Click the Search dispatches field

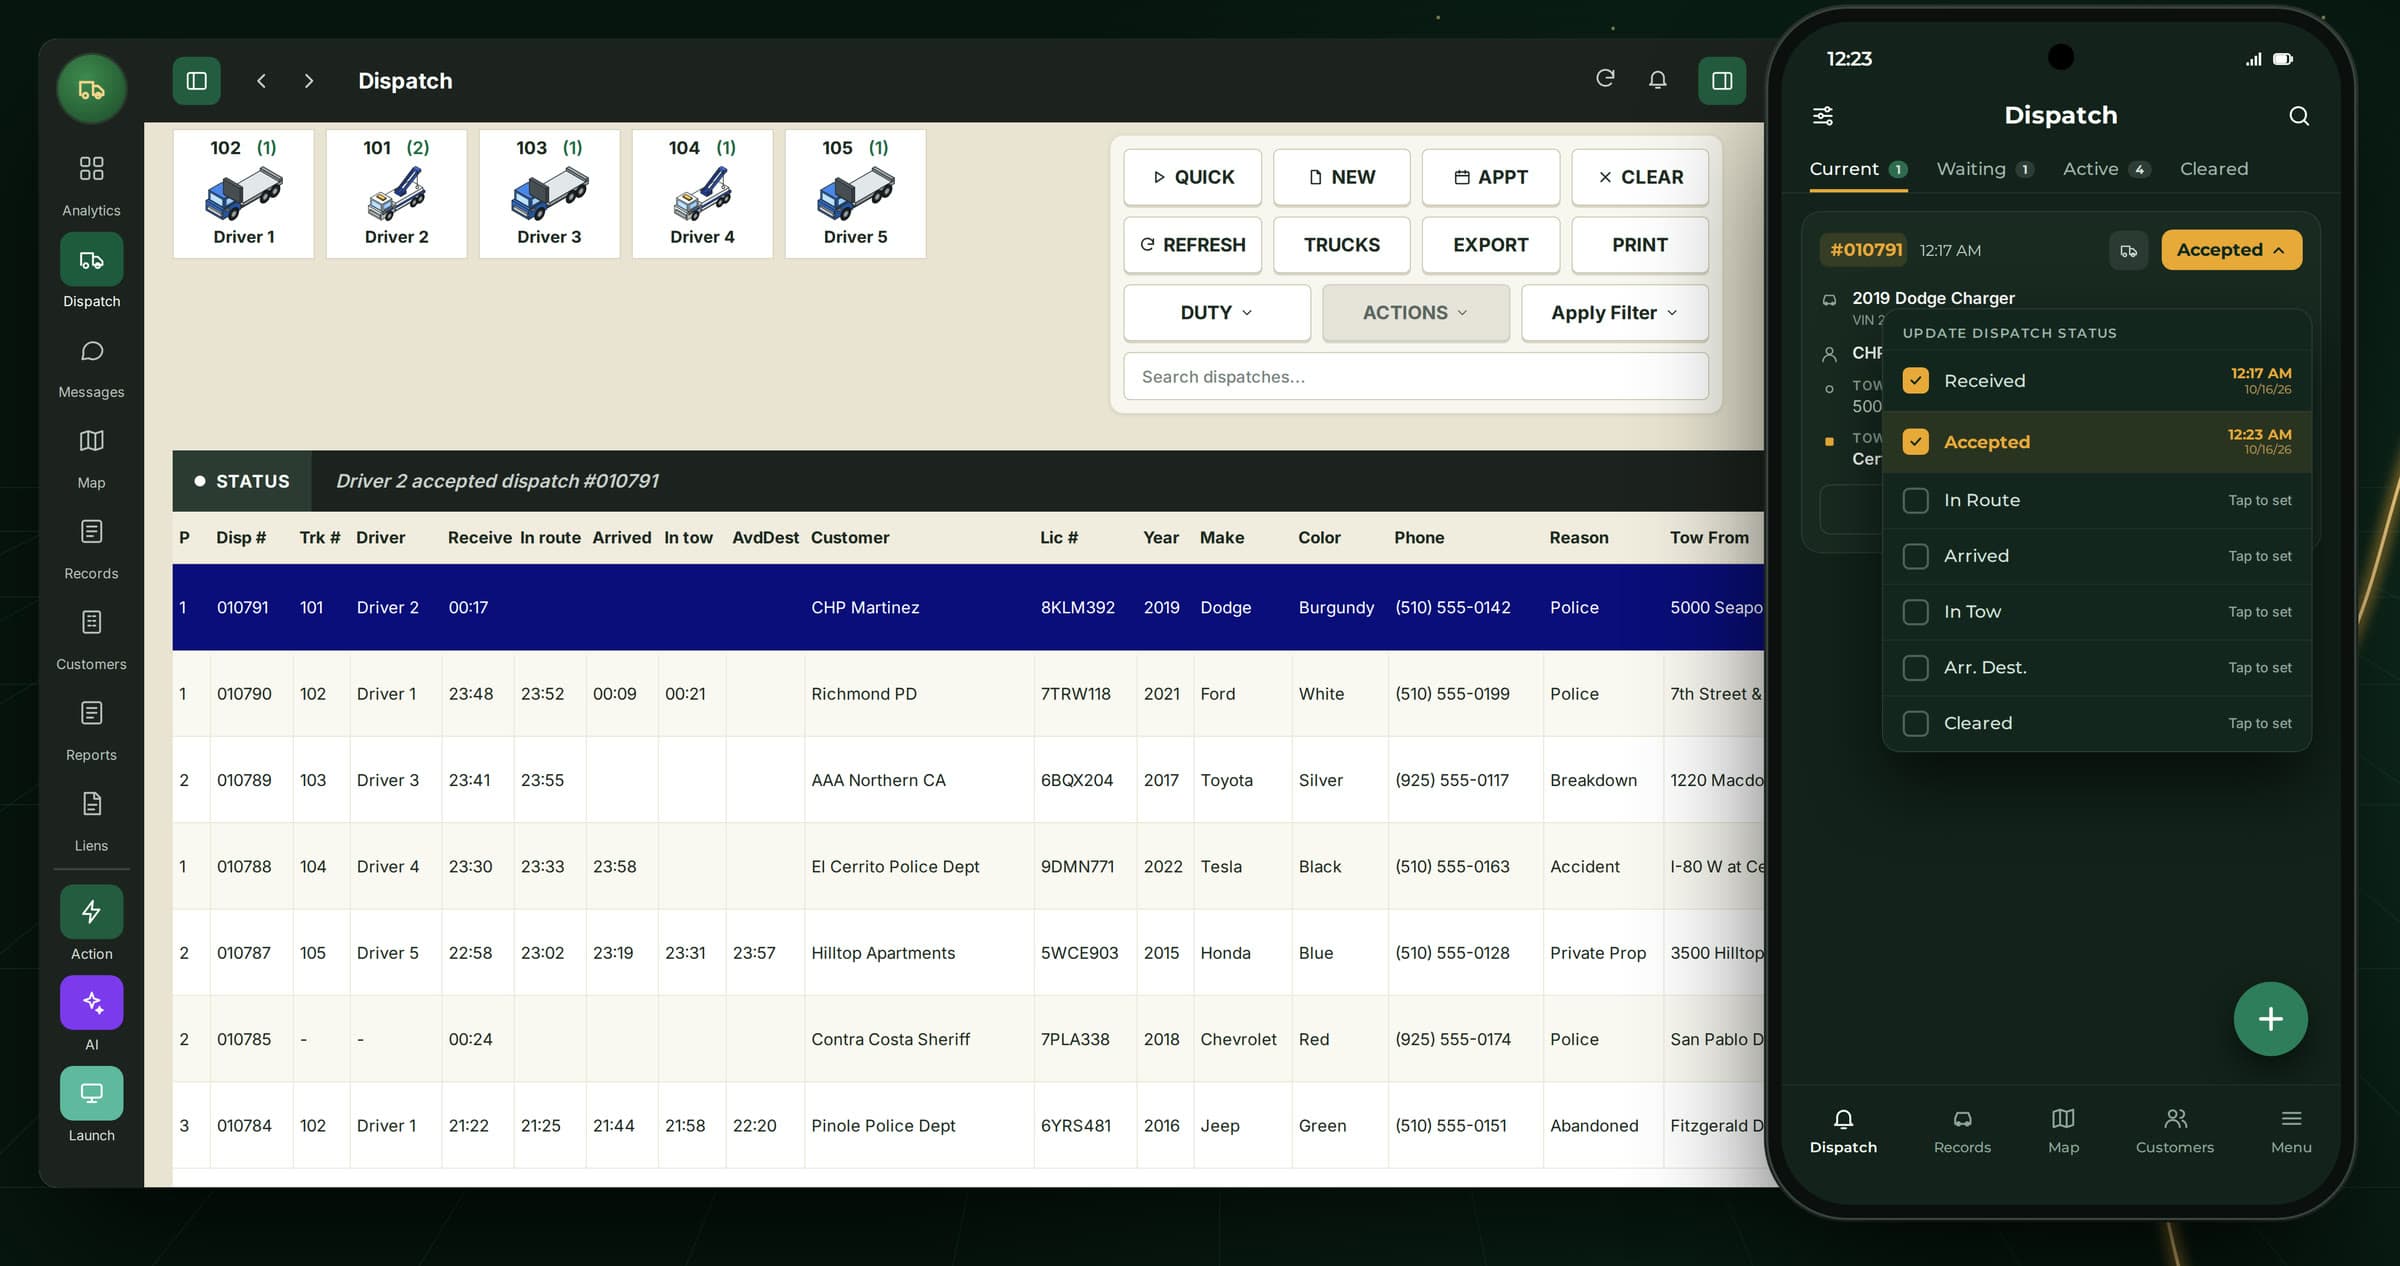(x=1415, y=377)
